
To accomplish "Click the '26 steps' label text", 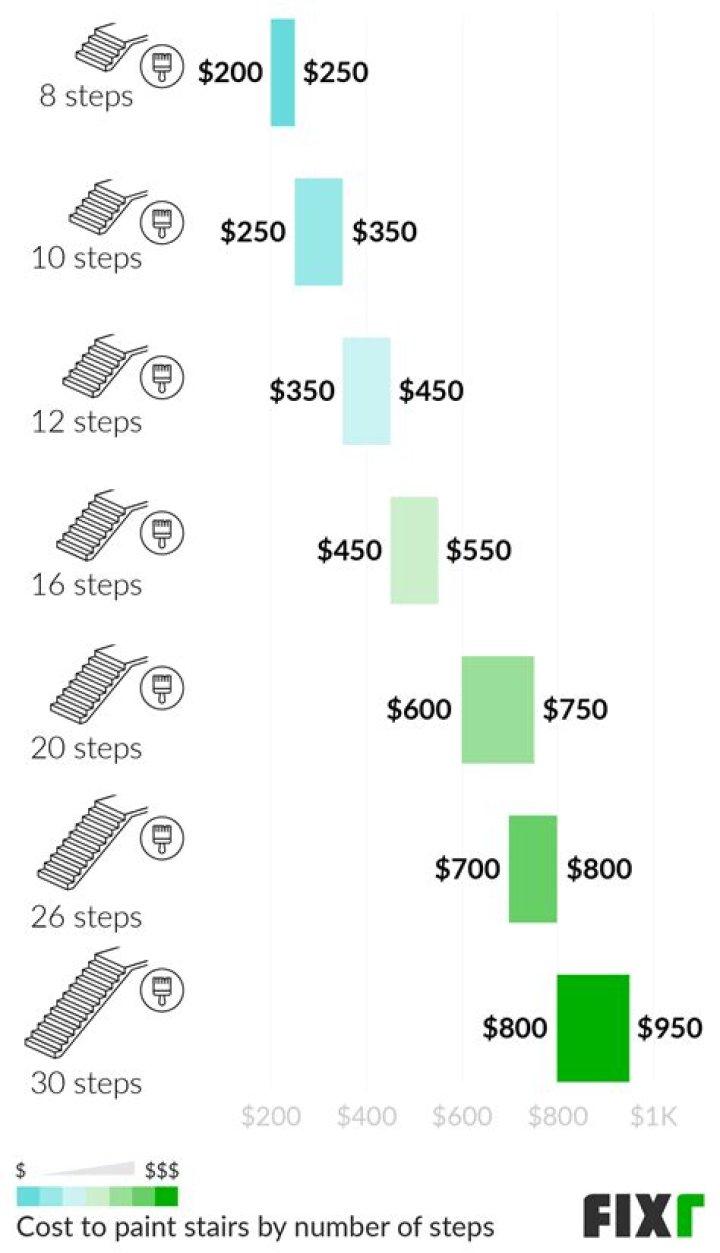I will [x=86, y=916].
